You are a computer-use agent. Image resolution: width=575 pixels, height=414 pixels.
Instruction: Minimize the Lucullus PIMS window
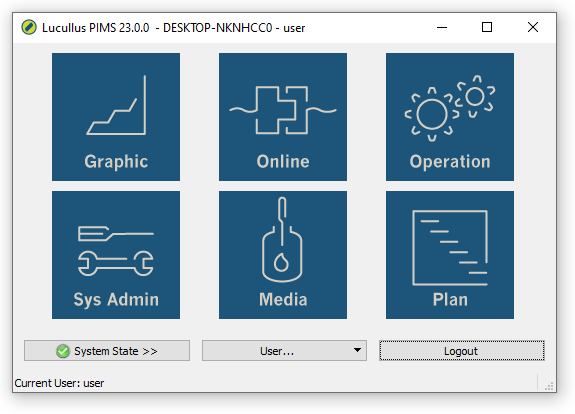point(442,28)
